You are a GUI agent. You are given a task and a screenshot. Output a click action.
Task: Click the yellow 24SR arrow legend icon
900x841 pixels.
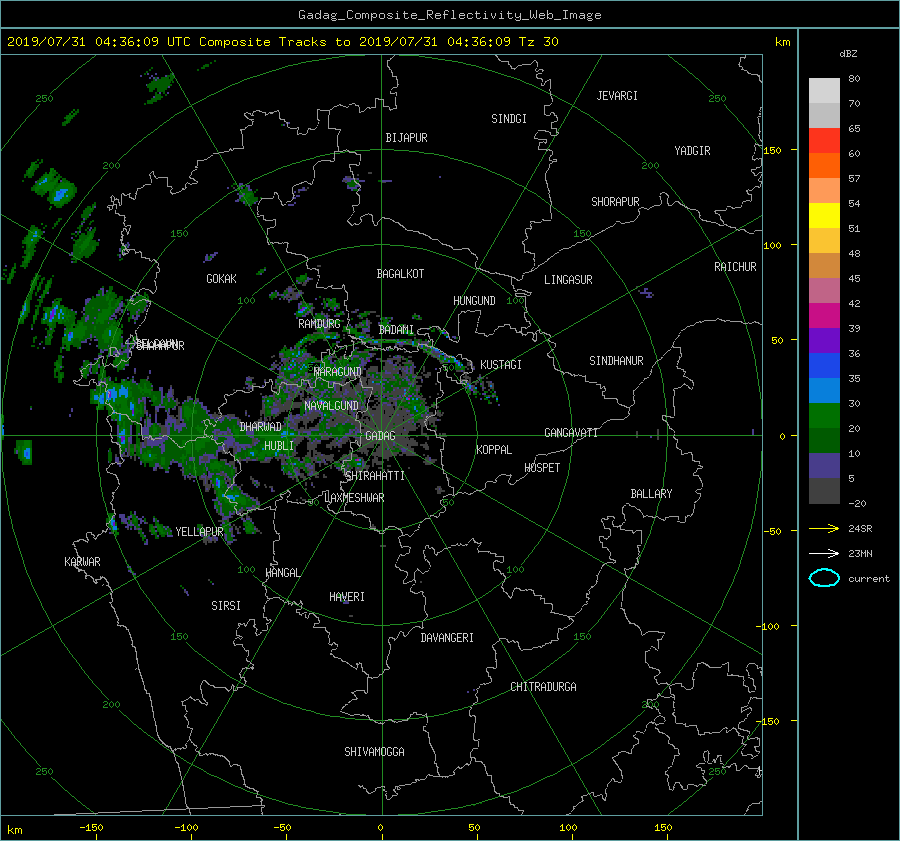click(x=824, y=529)
